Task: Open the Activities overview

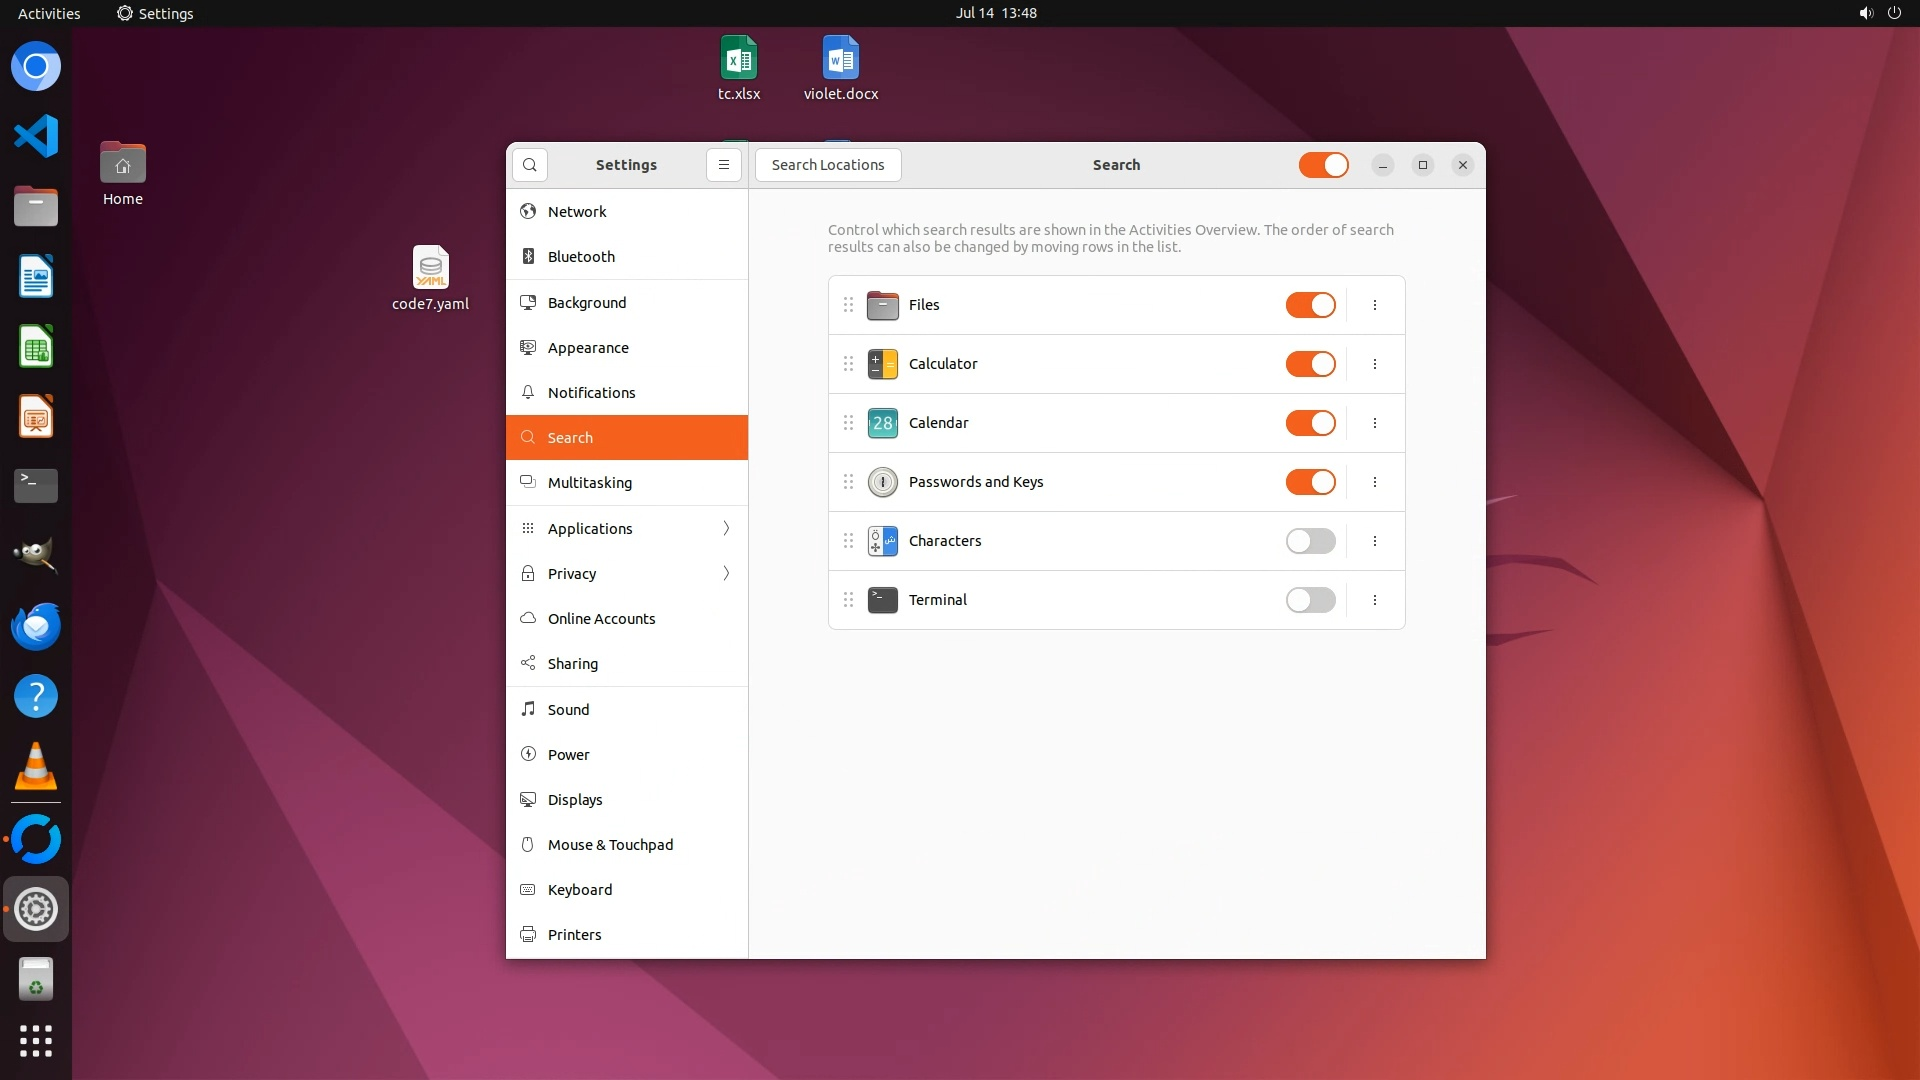Action: (49, 13)
